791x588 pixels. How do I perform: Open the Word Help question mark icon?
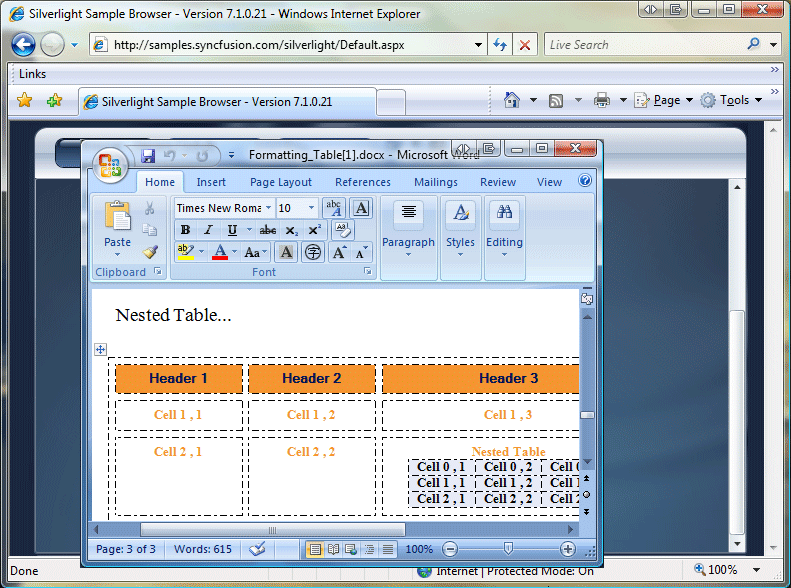585,181
